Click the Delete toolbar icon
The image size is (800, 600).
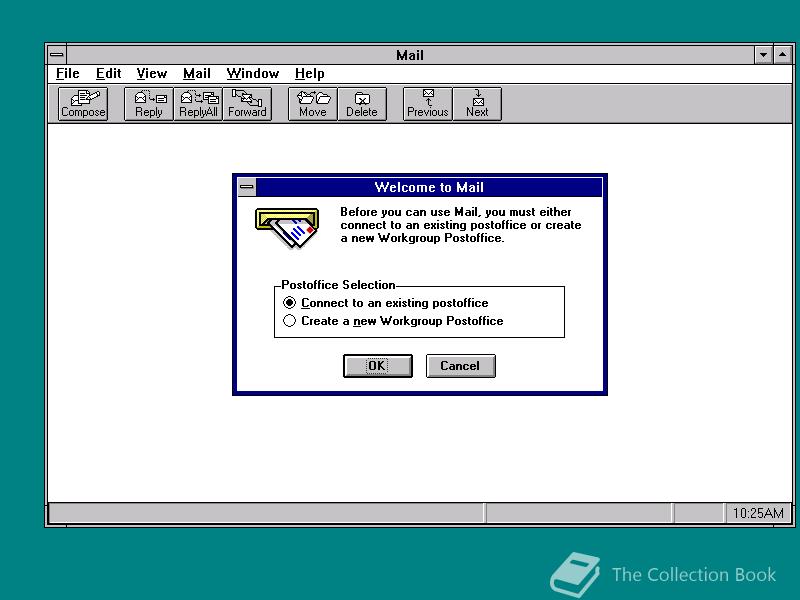tap(362, 104)
